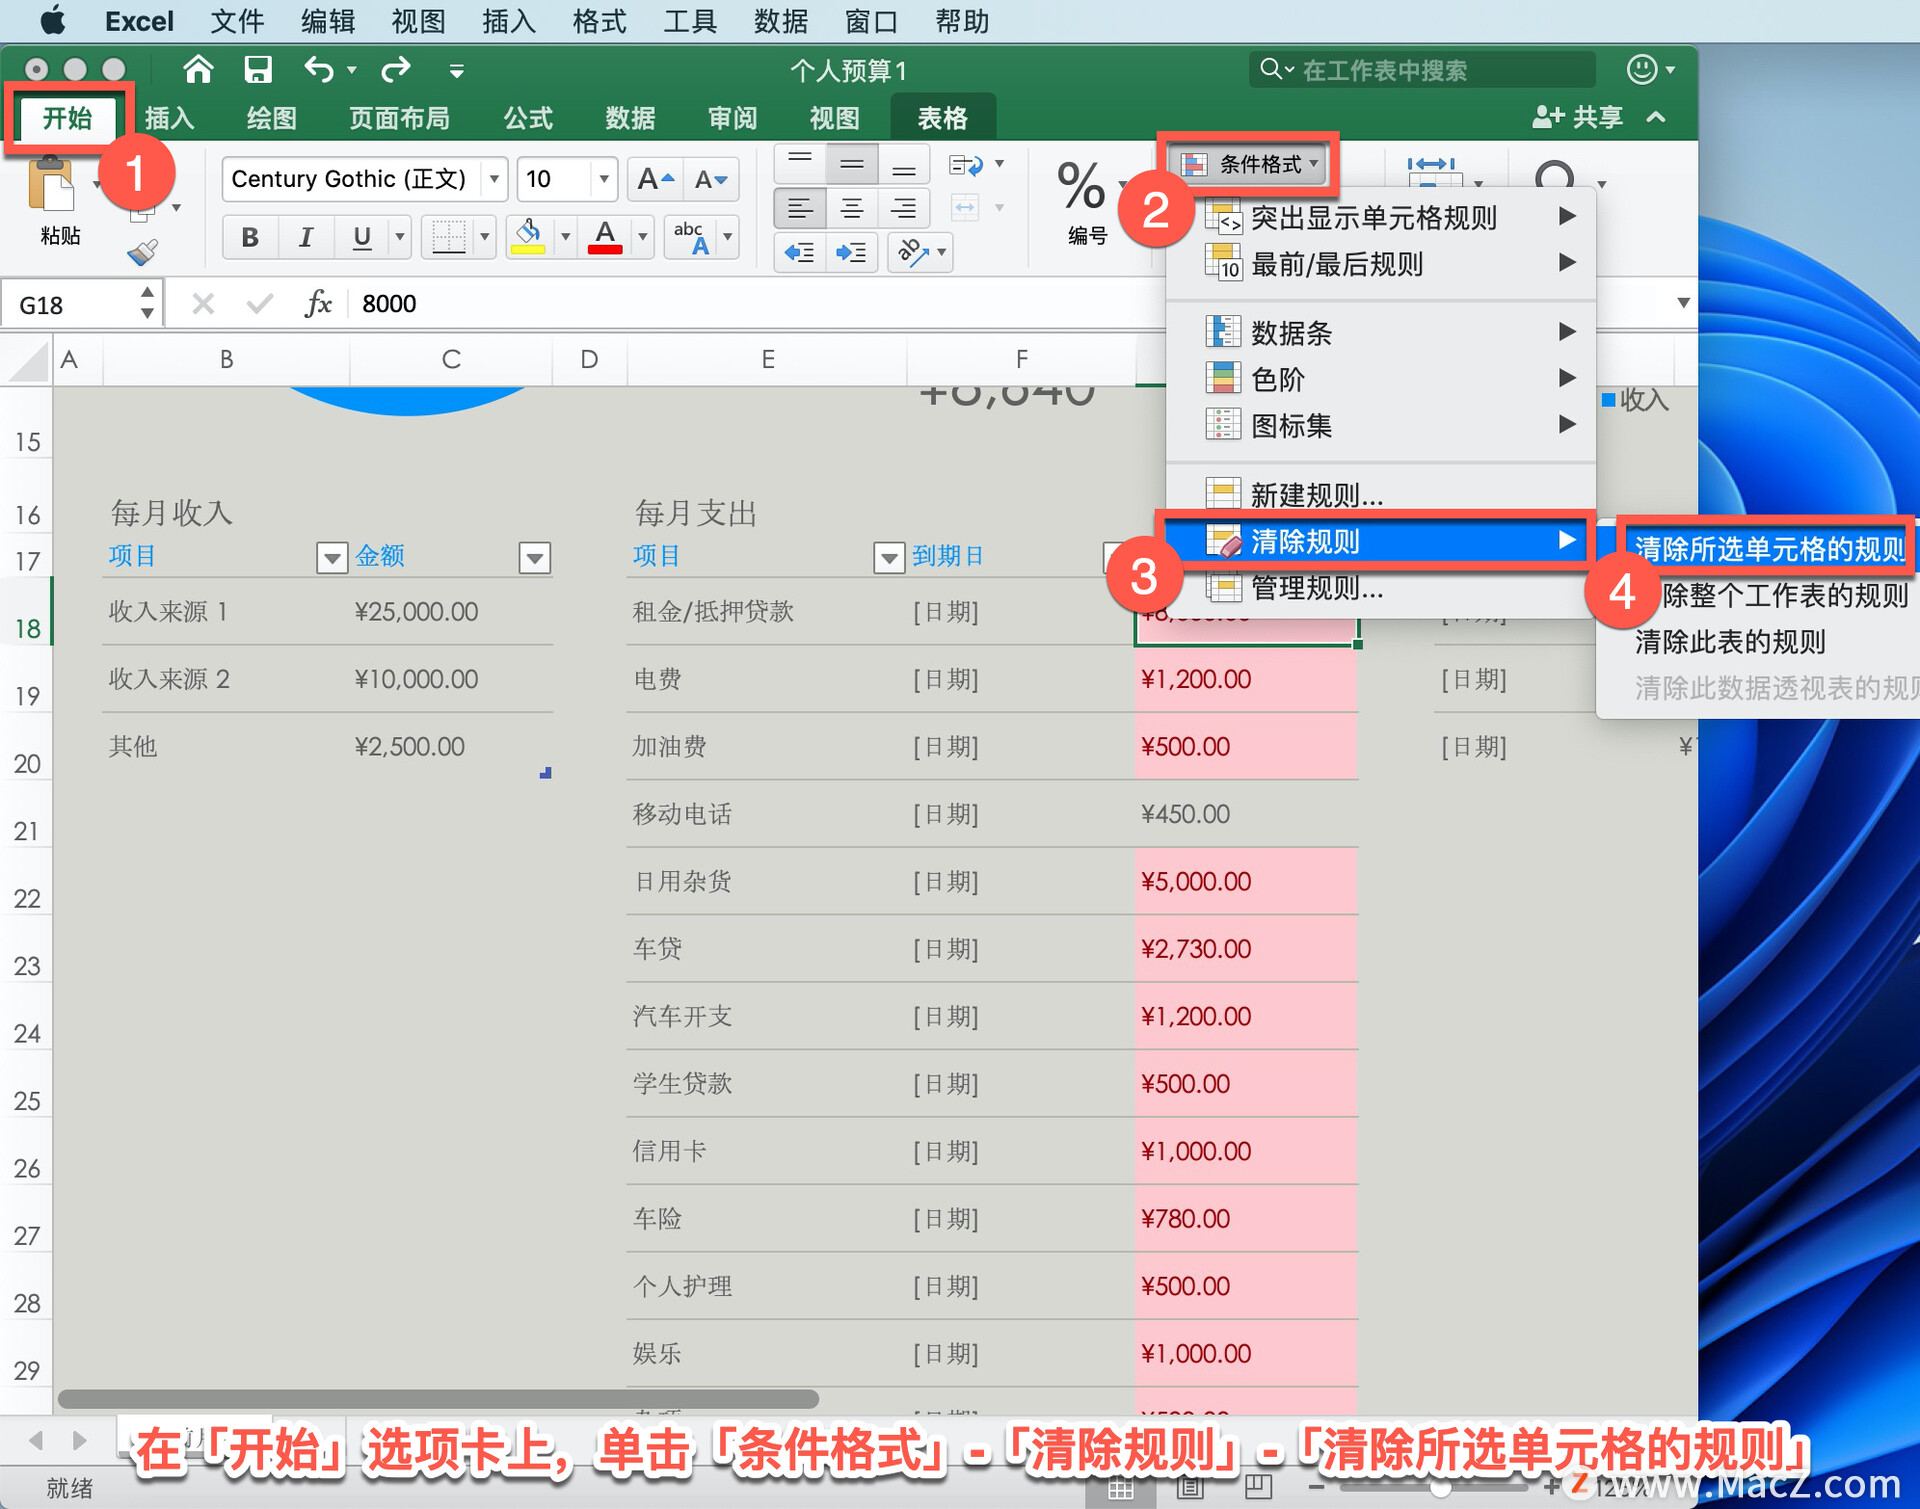The image size is (1920, 1509).
Task: Center text horizontally
Action: coord(852,208)
